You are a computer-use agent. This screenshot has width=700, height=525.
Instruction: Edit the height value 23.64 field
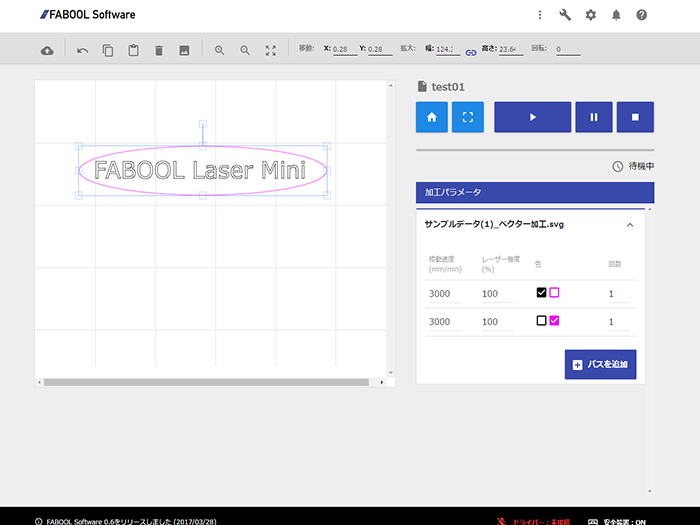[511, 49]
